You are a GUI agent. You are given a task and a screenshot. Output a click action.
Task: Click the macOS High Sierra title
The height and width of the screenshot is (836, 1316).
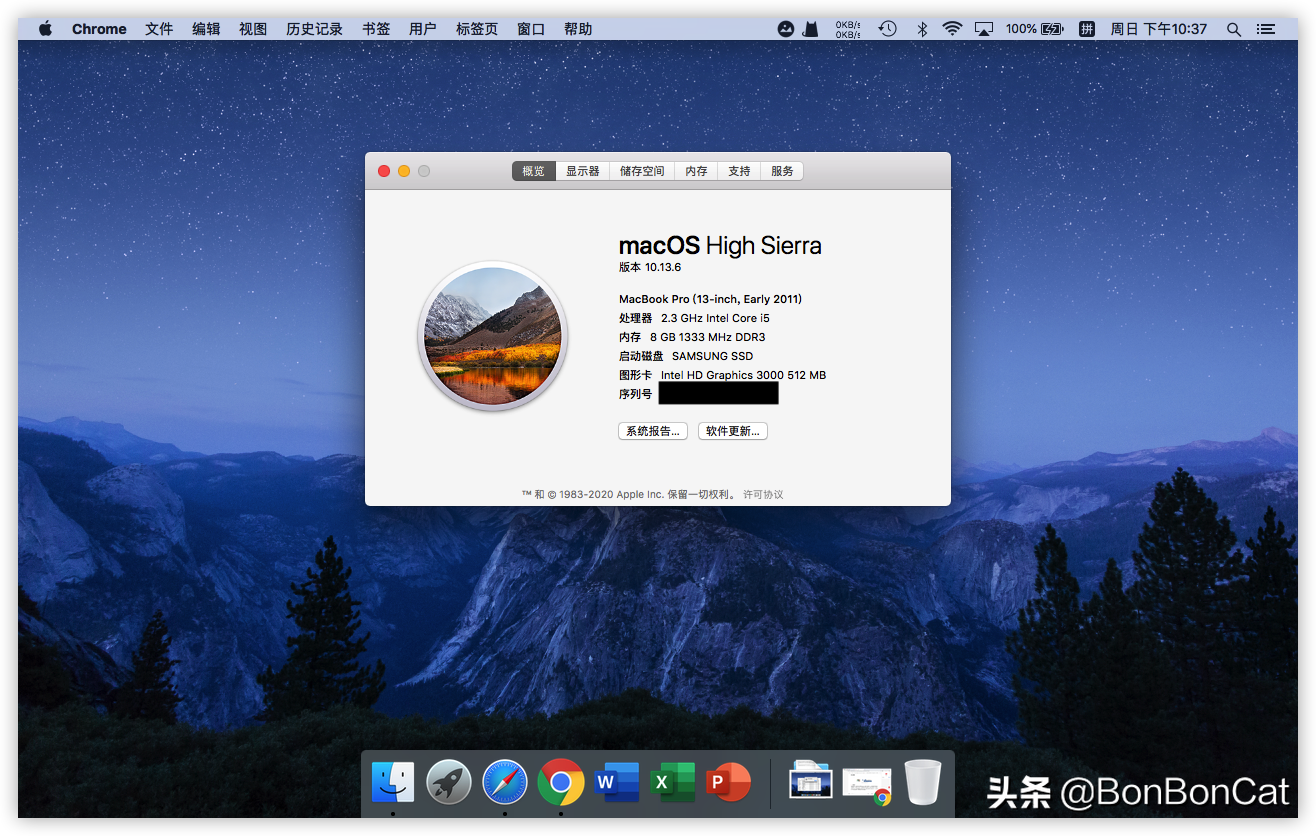720,245
